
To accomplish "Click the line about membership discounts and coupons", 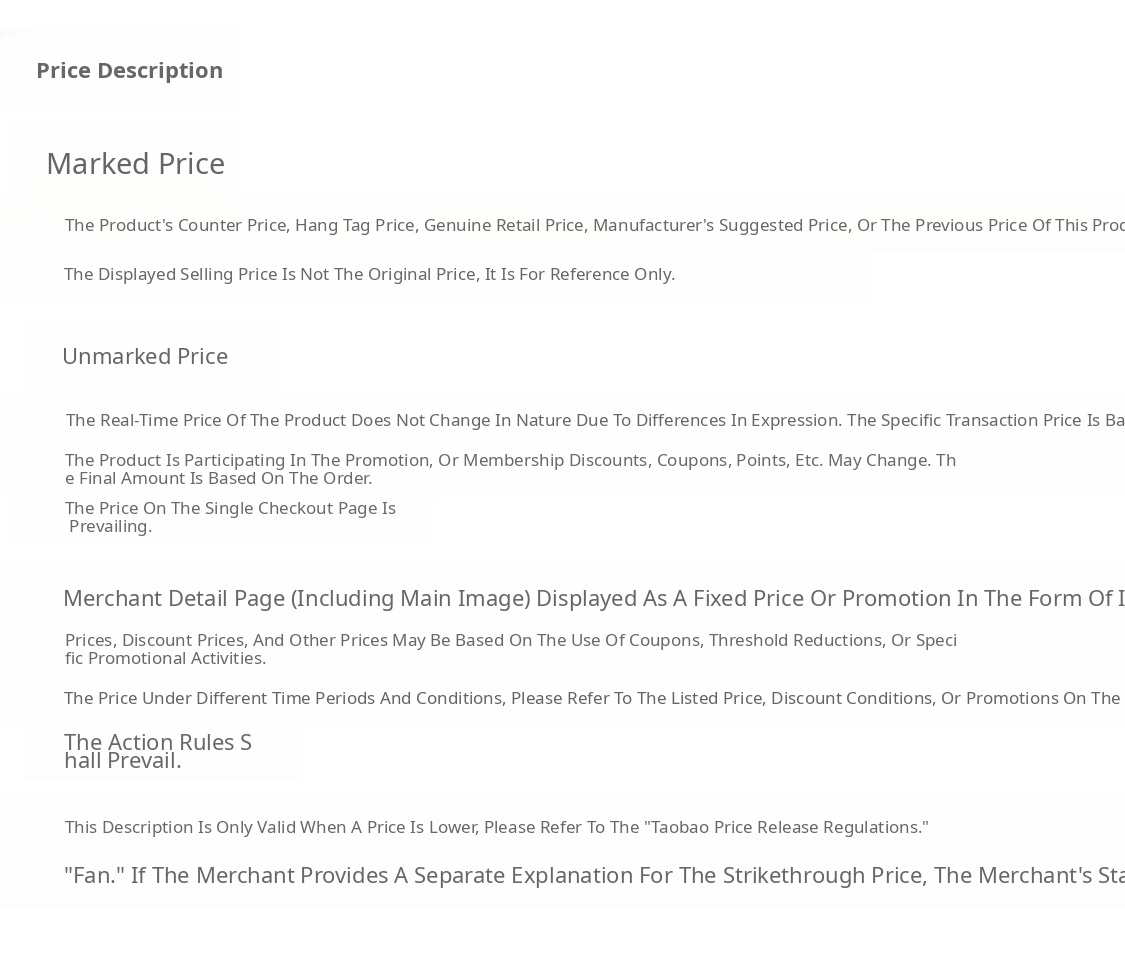I will 510,460.
